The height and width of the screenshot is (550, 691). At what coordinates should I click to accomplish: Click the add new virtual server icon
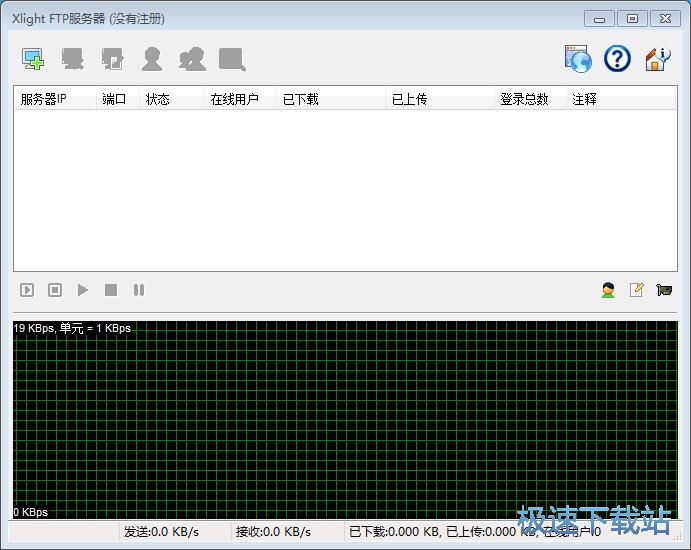click(33, 59)
